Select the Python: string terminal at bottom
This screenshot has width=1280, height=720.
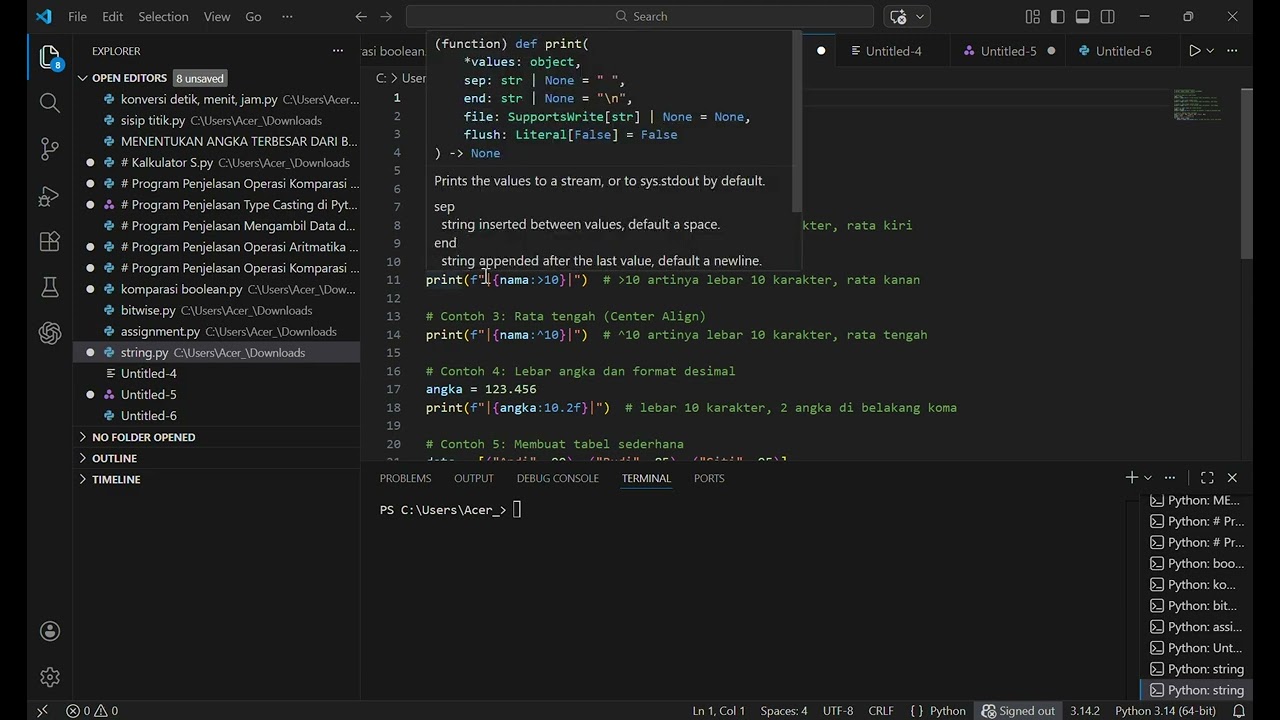[x=1196, y=690]
